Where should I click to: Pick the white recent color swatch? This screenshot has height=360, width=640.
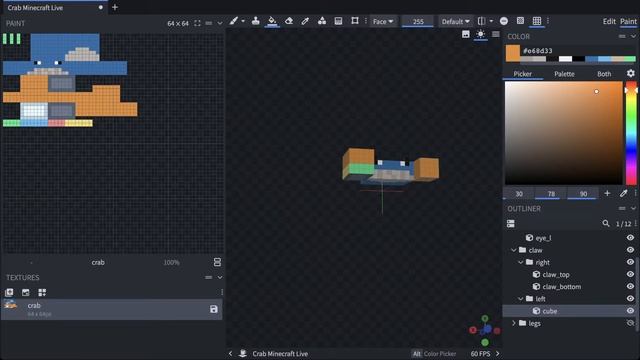[565, 59]
